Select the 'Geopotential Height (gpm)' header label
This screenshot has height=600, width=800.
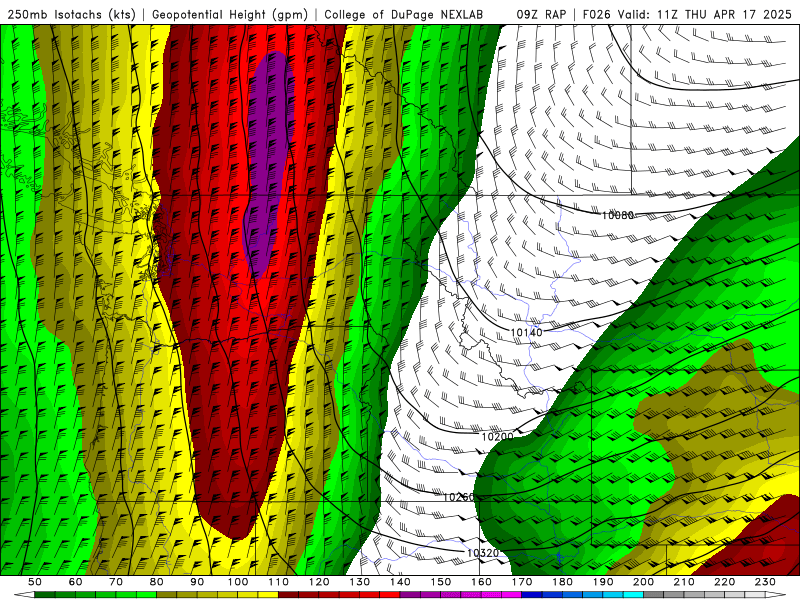coord(230,14)
